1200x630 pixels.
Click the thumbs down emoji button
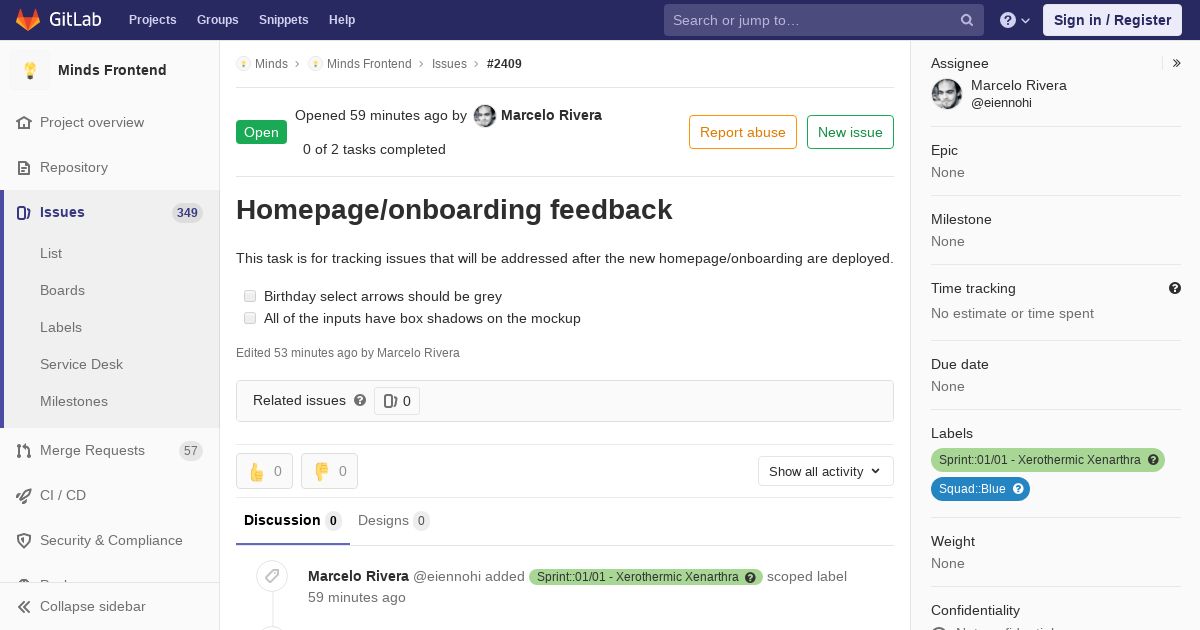click(x=329, y=471)
